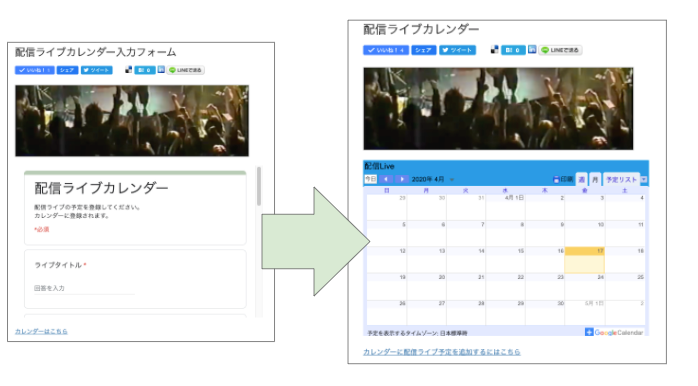698x386 pixels.
Task: Click the Facebook like button on the calendar page
Action: pyautogui.click(x=386, y=50)
